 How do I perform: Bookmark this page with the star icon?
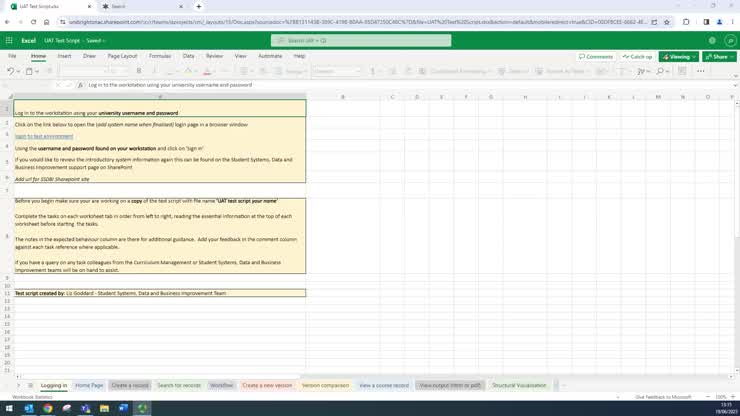(x=668, y=21)
